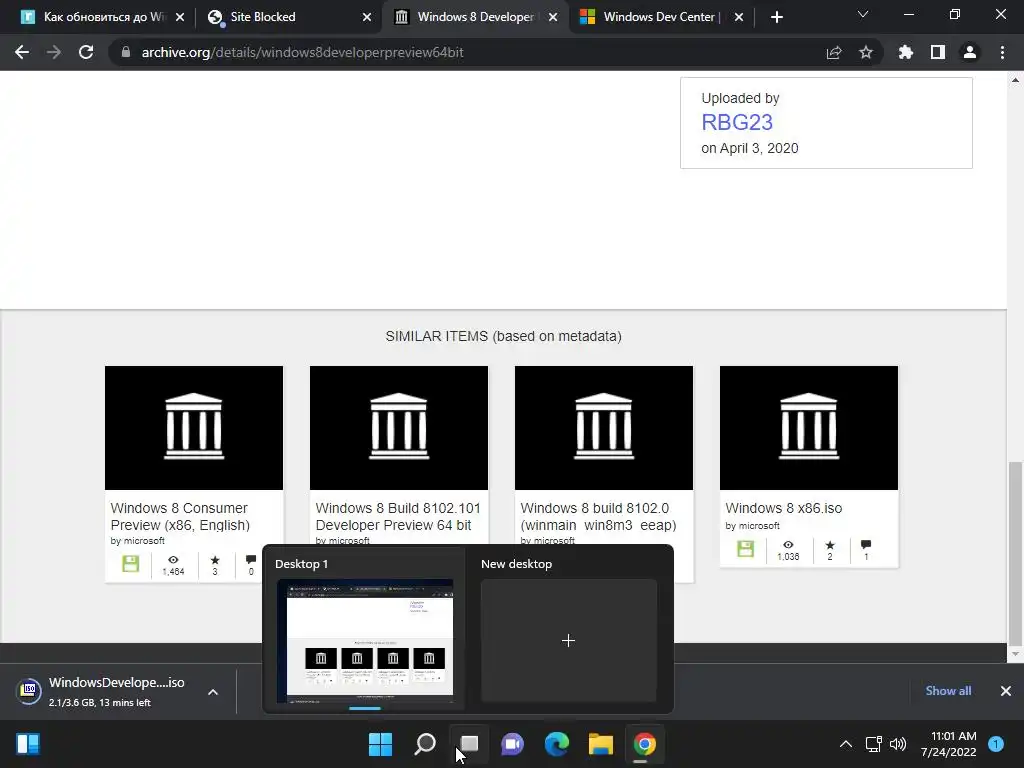Bookmark this page with the star icon

tap(865, 52)
